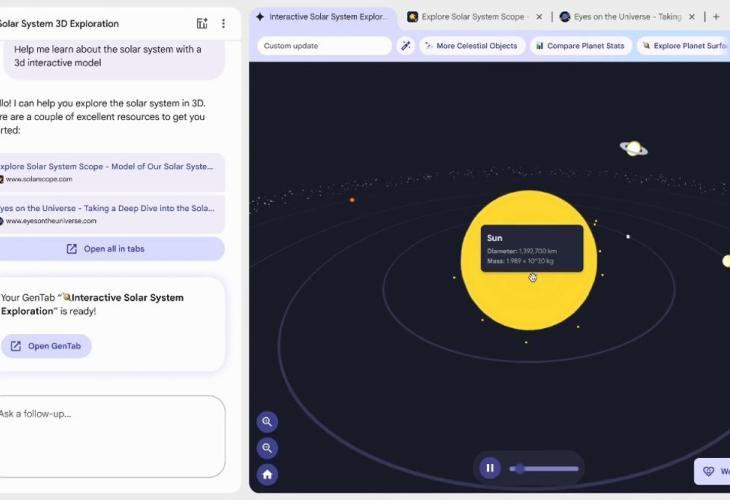Viewport: 730px width, 500px height.
Task: Click the zoom out magnifier button
Action: click(267, 448)
